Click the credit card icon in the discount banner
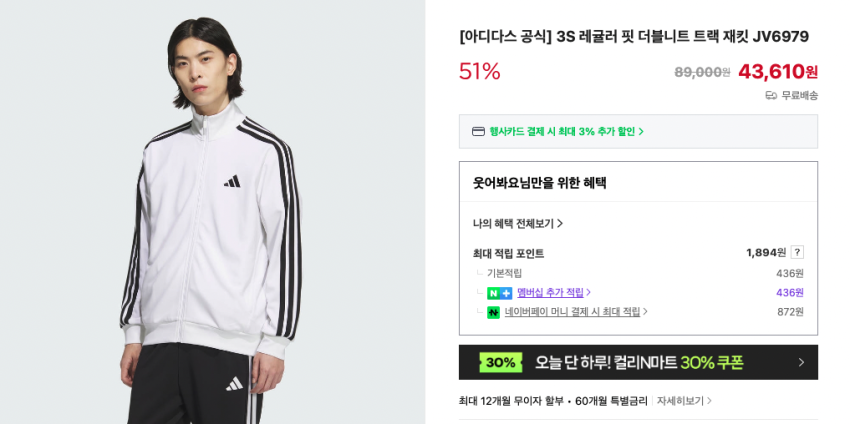The image size is (850, 424). [478, 131]
